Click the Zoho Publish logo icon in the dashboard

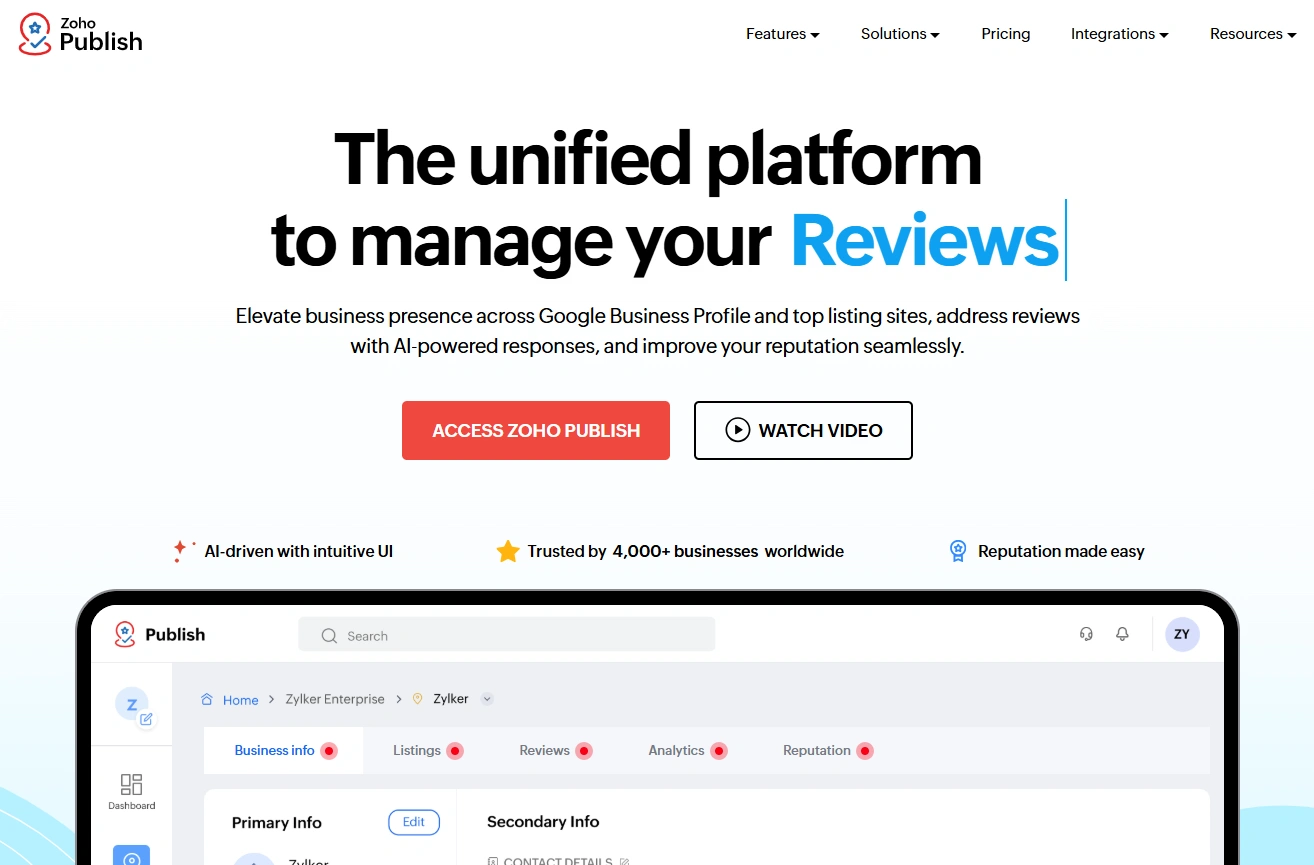tap(125, 634)
